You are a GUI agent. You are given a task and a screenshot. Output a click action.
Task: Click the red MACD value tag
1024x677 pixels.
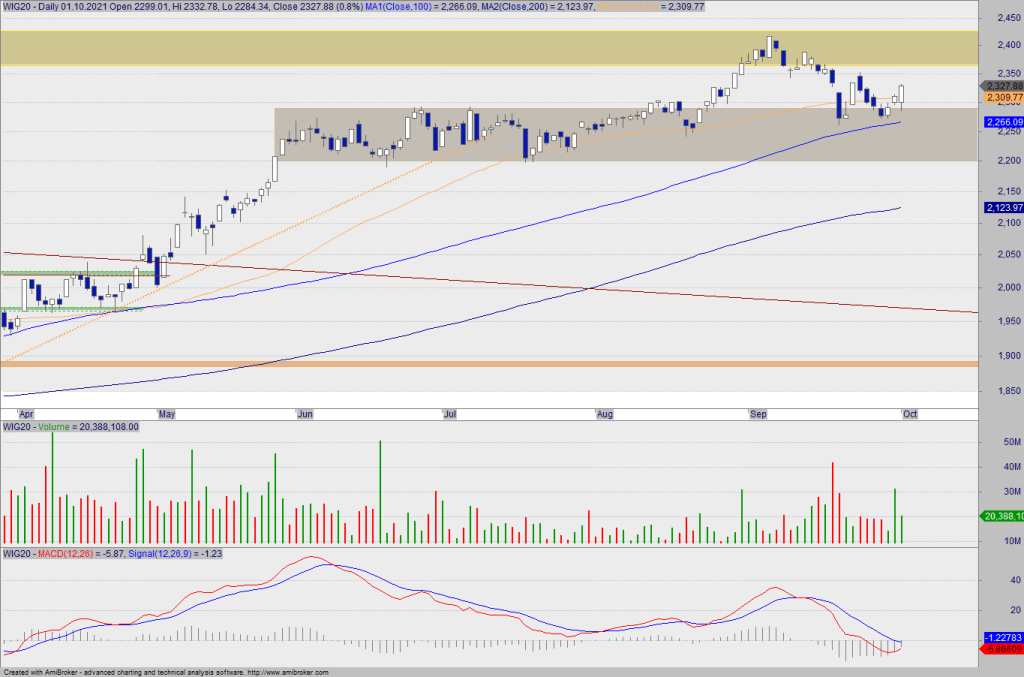[1003, 649]
